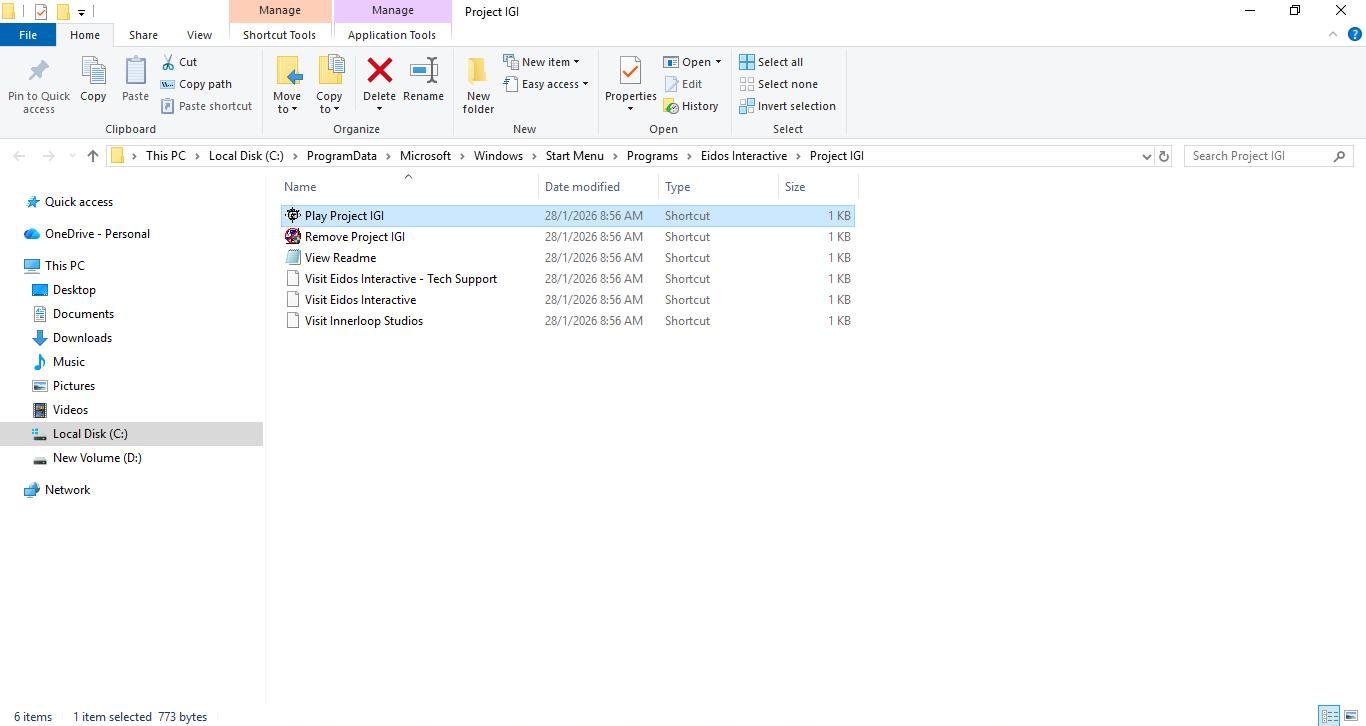Click the Delete red X icon
The image size is (1366, 726).
click(x=379, y=72)
